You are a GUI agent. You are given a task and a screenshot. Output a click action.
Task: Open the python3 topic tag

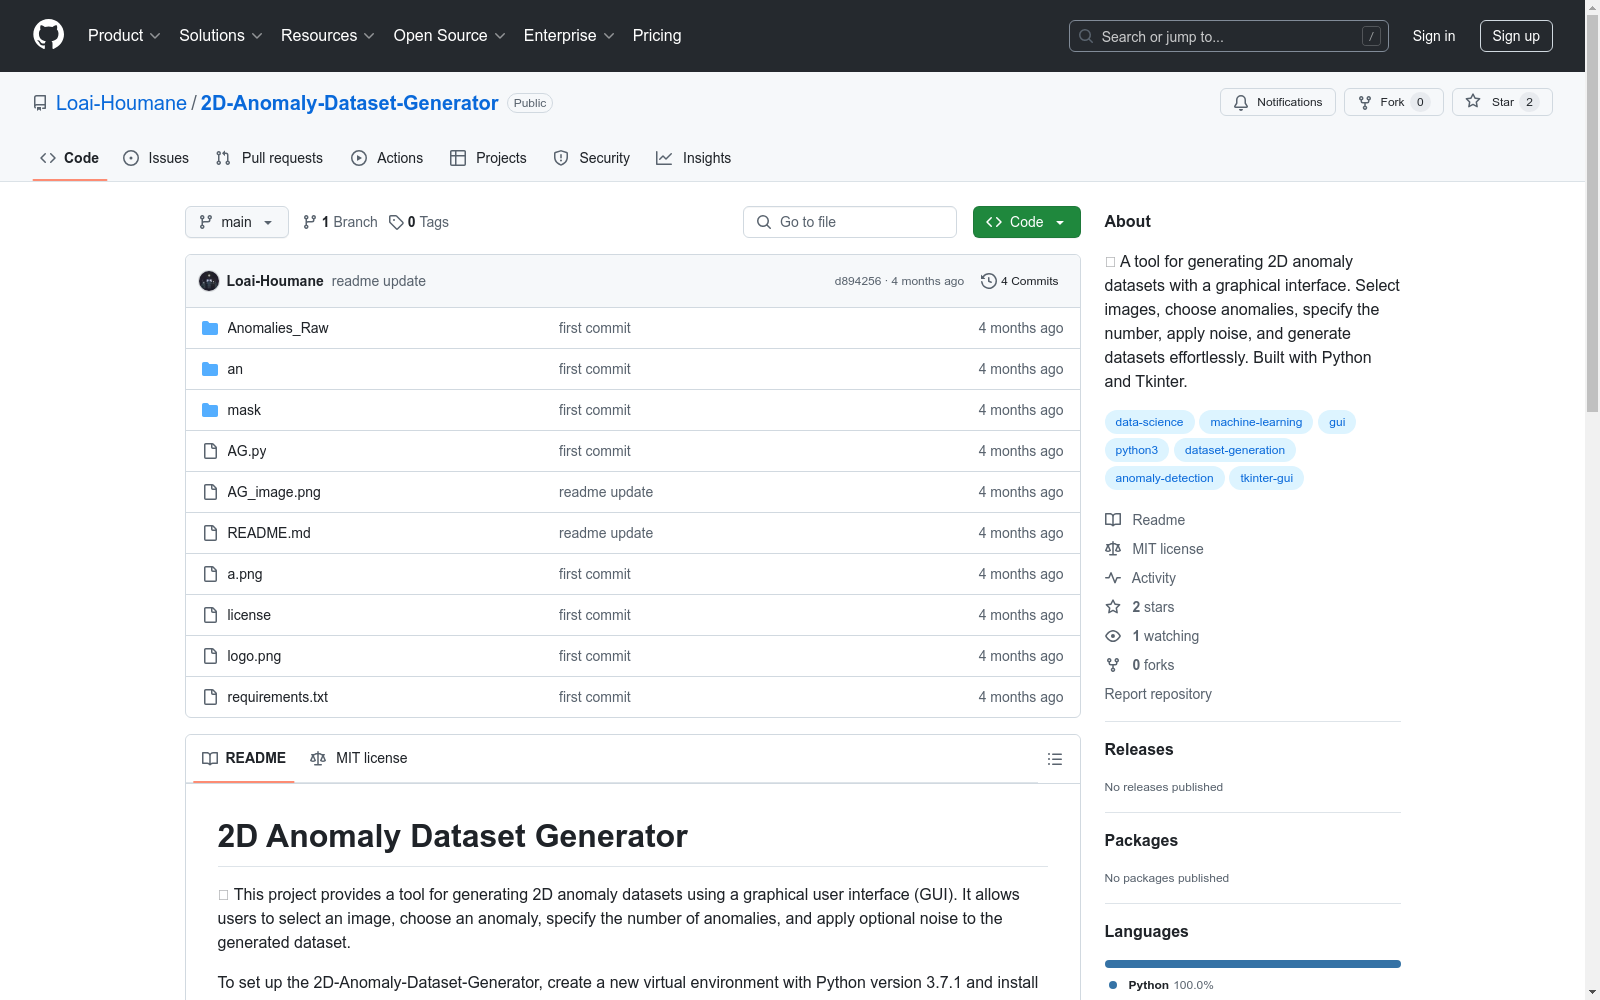point(1137,450)
